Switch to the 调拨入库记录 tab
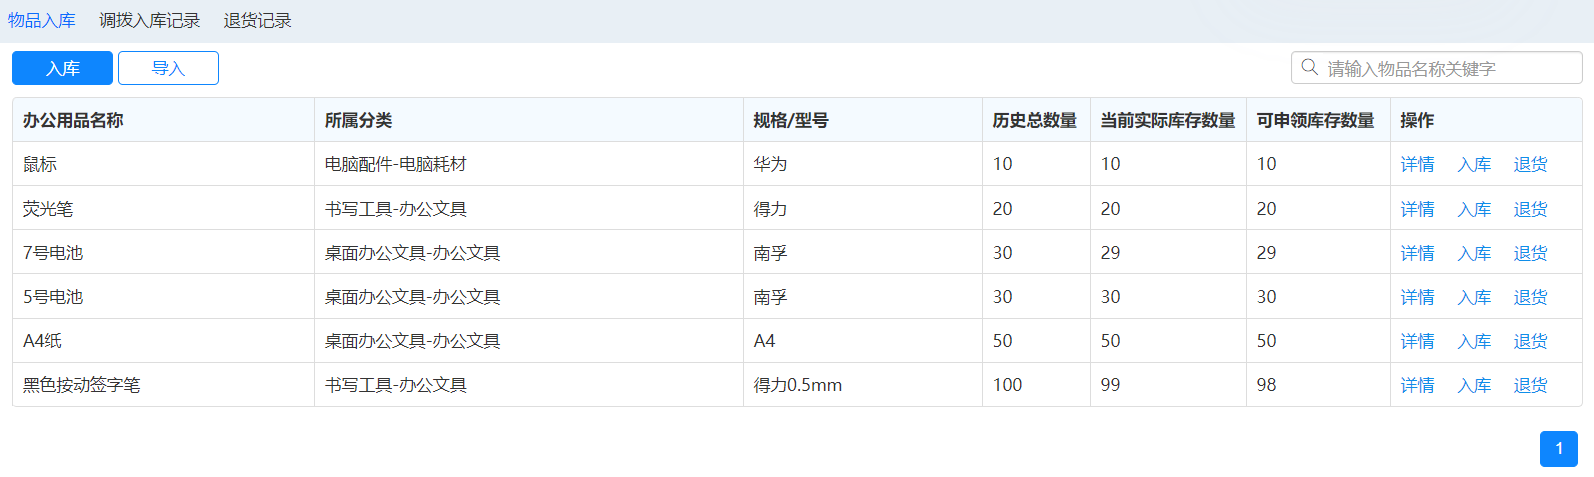 click(149, 21)
